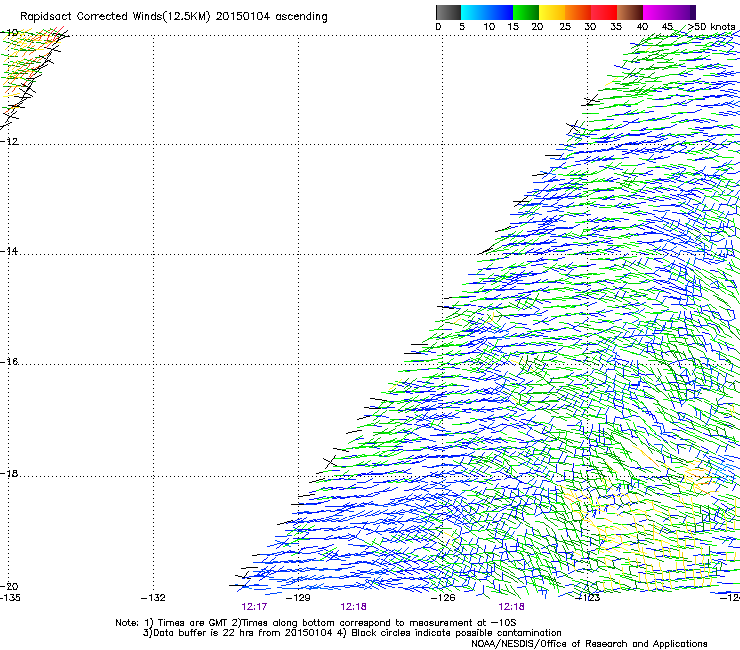740x650 pixels.
Task: Click the longitude label -132
Action: coord(153,598)
